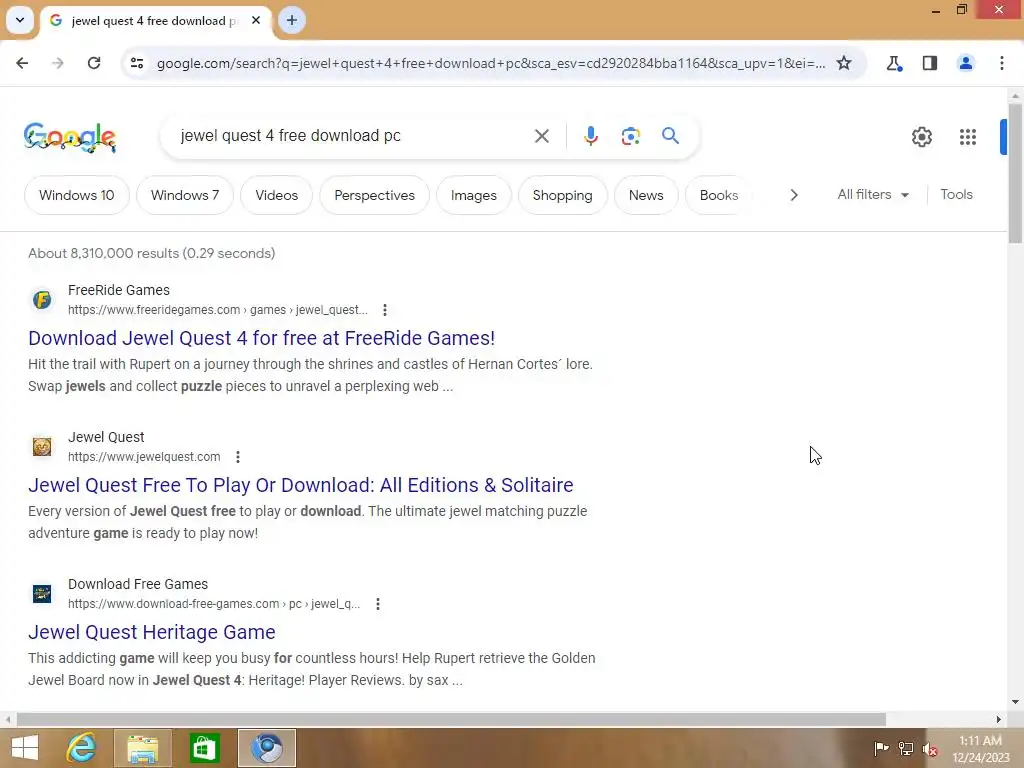Bookmark this page with the star
The image size is (1024, 768).
pos(844,63)
